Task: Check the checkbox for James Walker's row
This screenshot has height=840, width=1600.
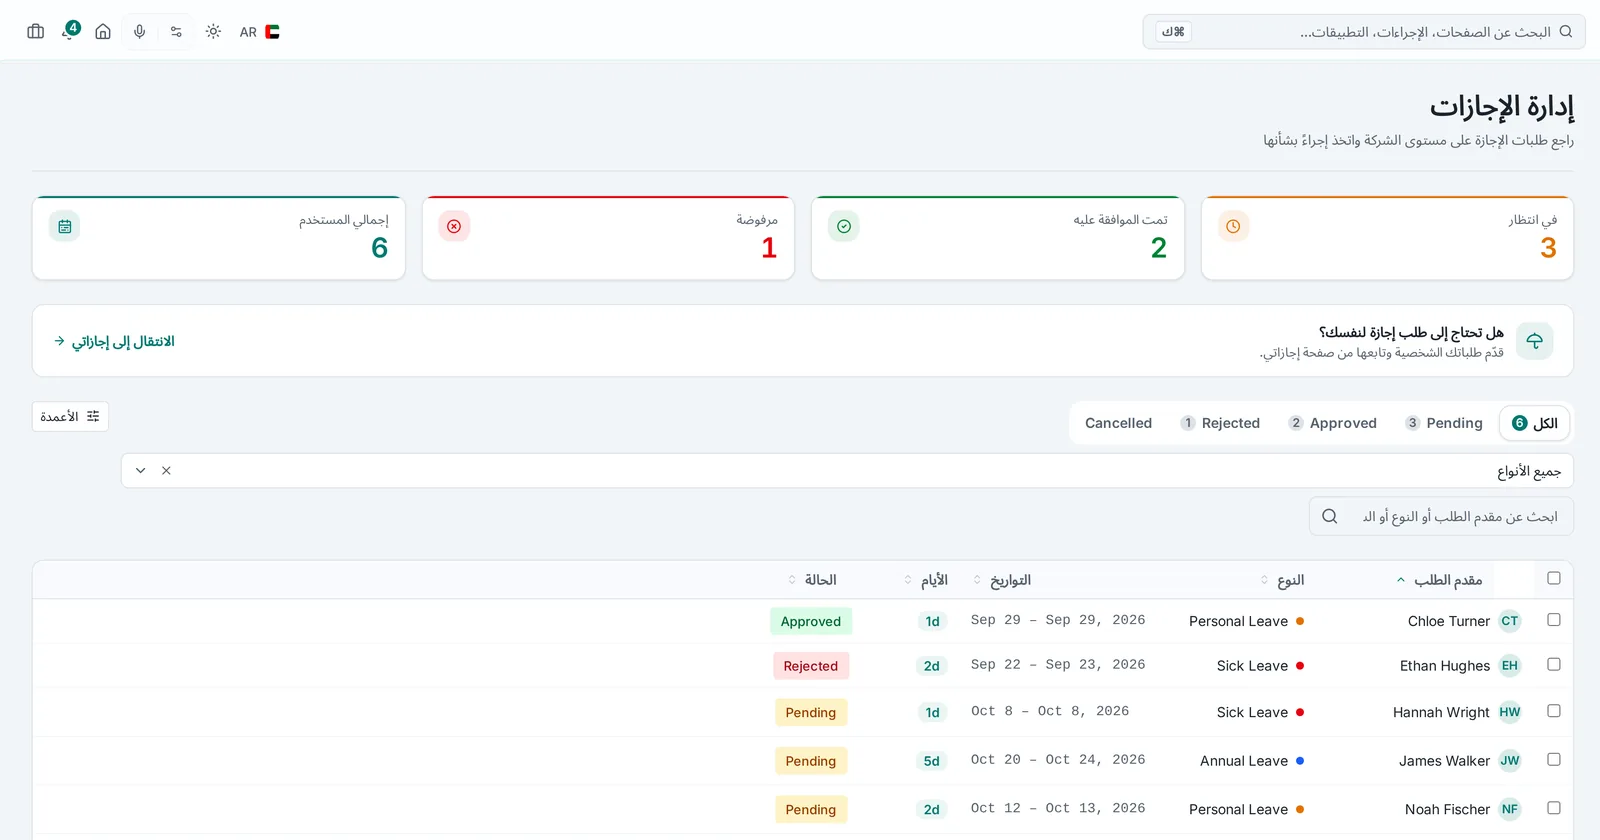Action: coord(1554,759)
